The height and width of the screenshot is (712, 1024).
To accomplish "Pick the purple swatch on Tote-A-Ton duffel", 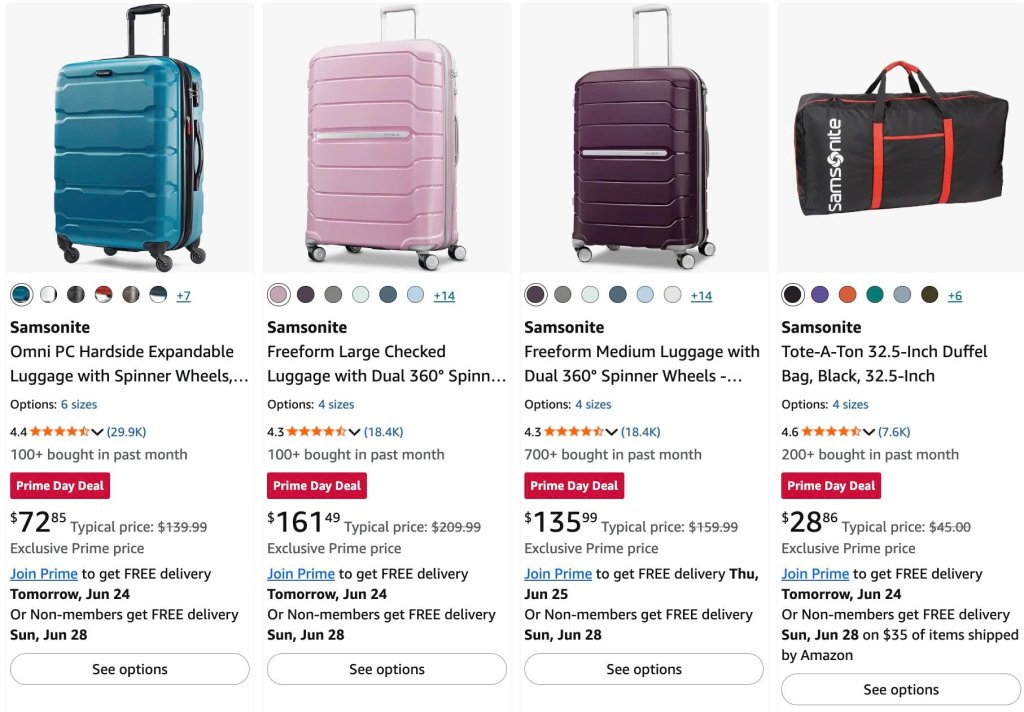I will tap(820, 295).
